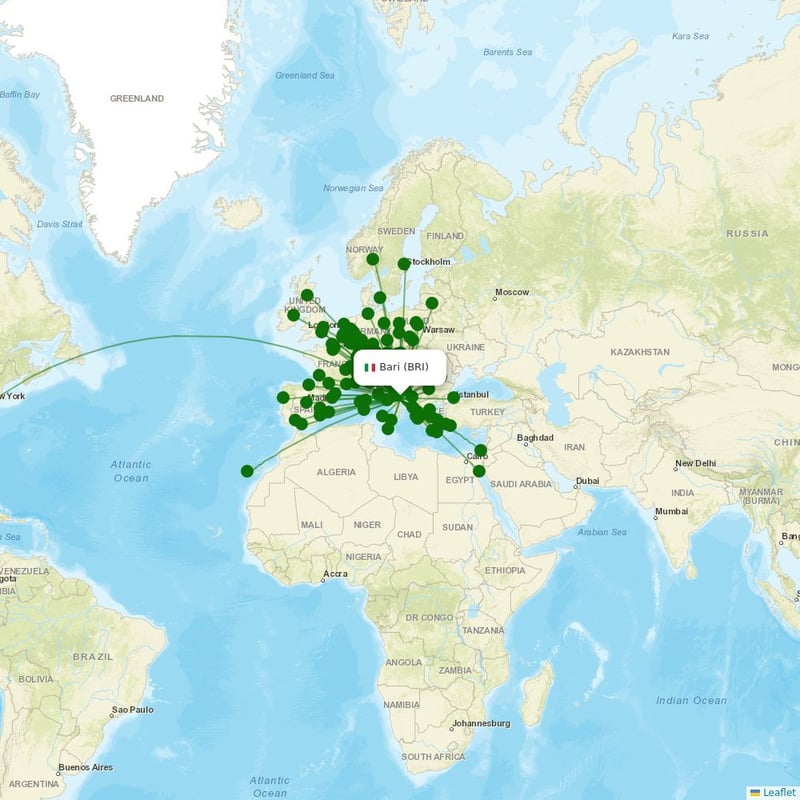Viewport: 800px width, 800px height.
Task: Click the marker over the United Kingdom
Action: 307,295
